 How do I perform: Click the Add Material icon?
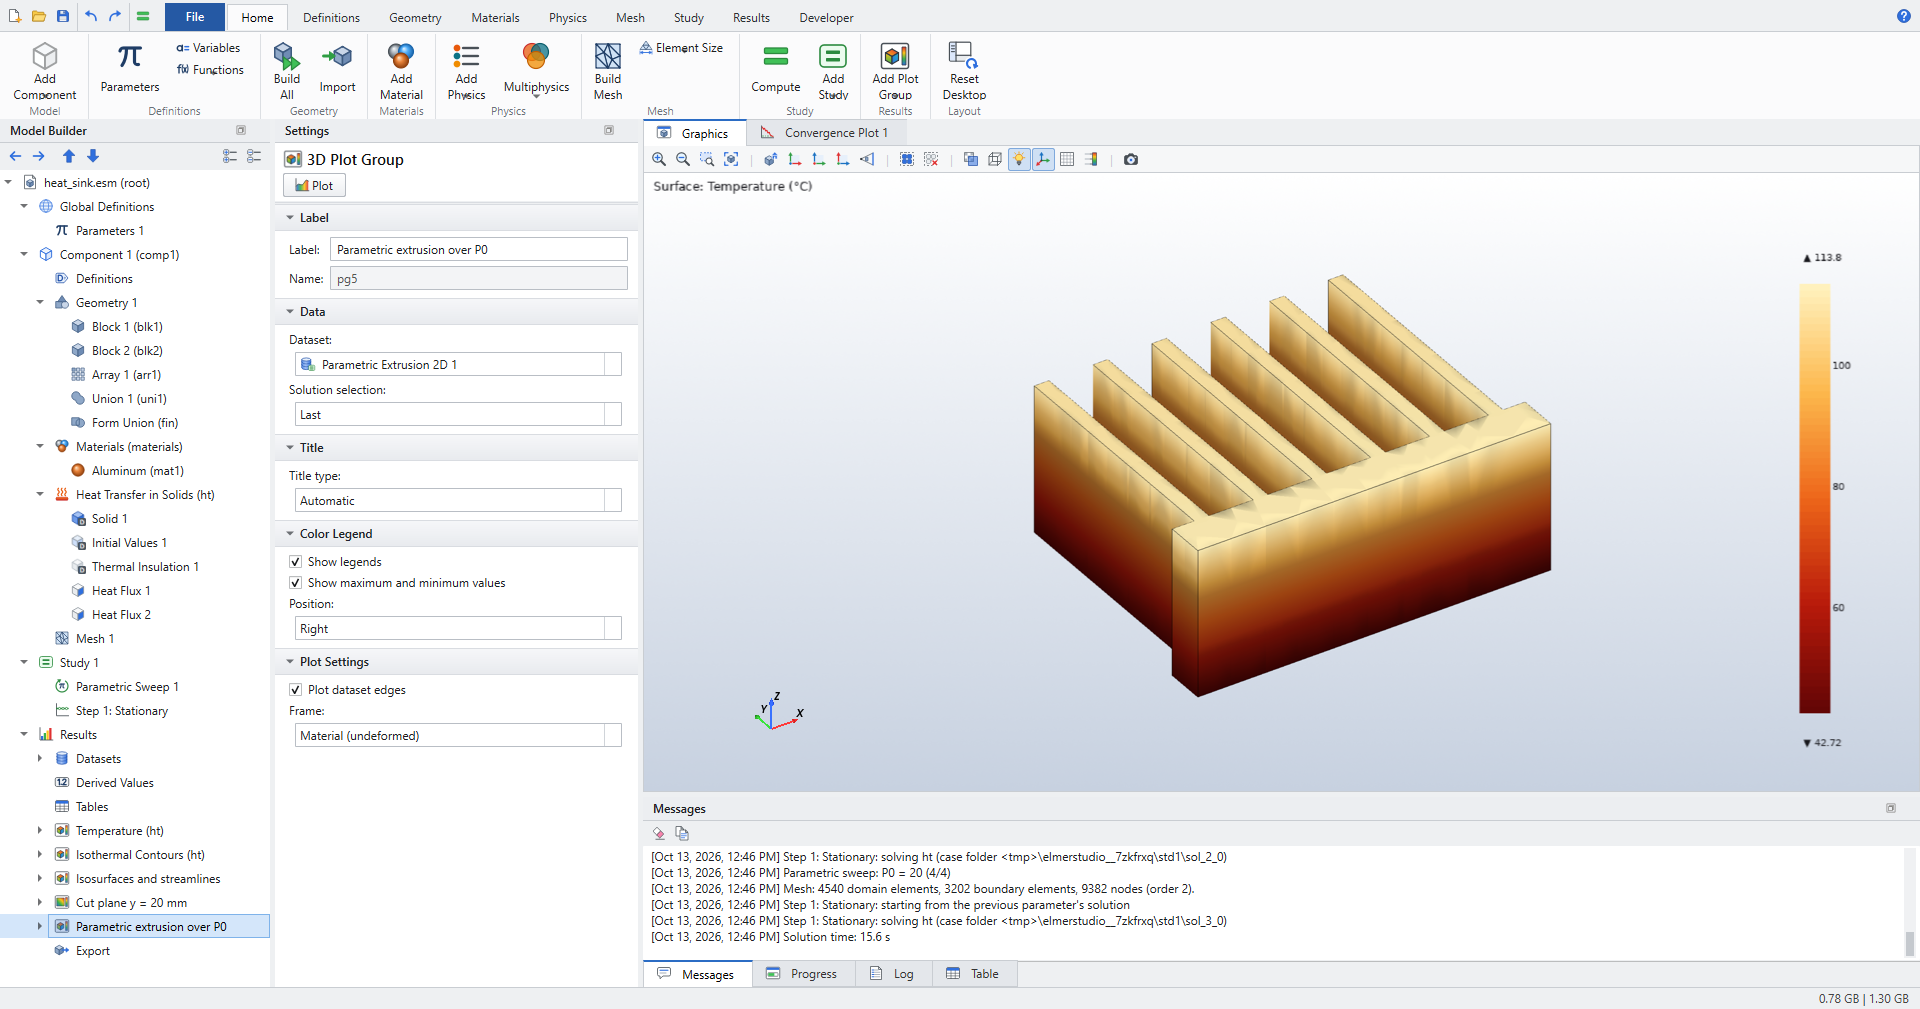(401, 71)
